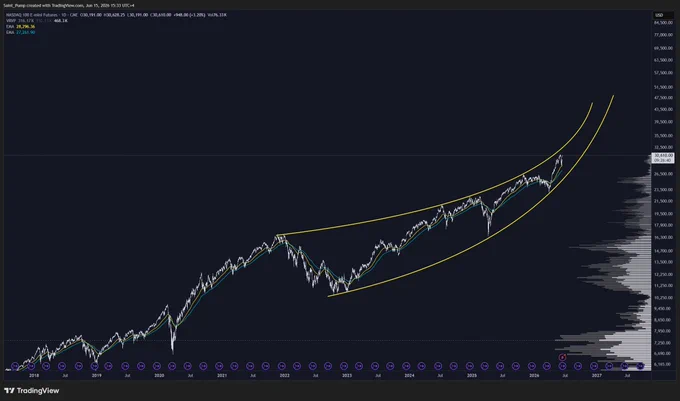Click the 12,250.00 price axis label
The height and width of the screenshot is (401, 680).
coord(663,274)
